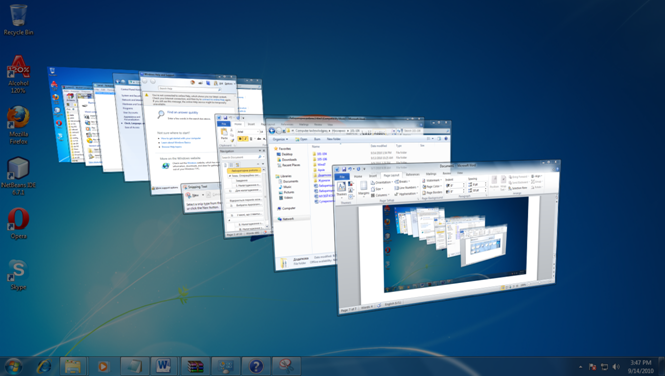The width and height of the screenshot is (666, 377).
Task: Click Save icon in front Word quick access toolbar
Action: [x=344, y=169]
